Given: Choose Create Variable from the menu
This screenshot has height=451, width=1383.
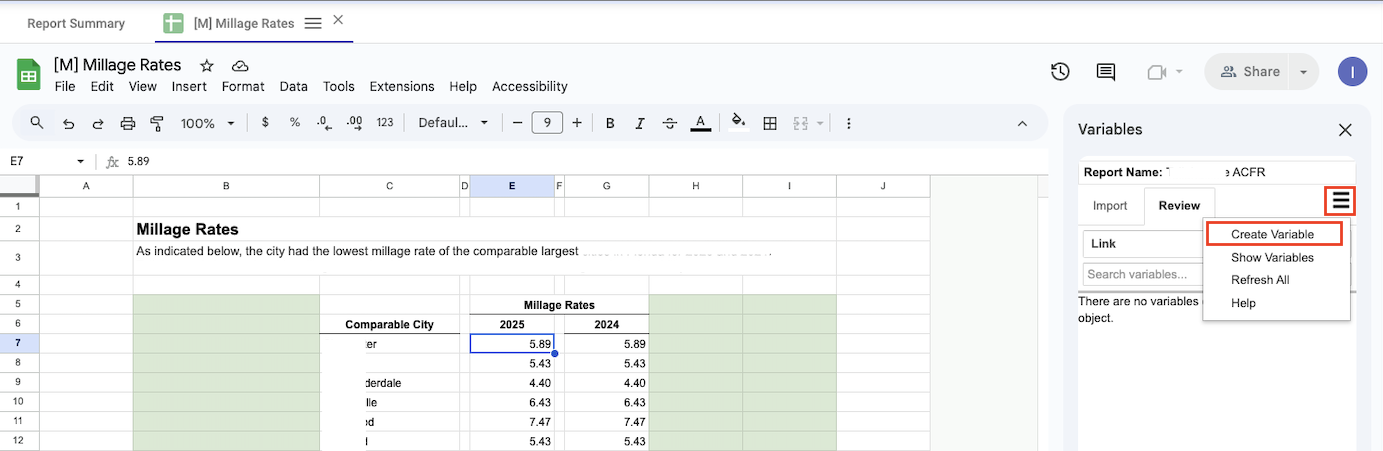Looking at the screenshot, I should 1273,234.
